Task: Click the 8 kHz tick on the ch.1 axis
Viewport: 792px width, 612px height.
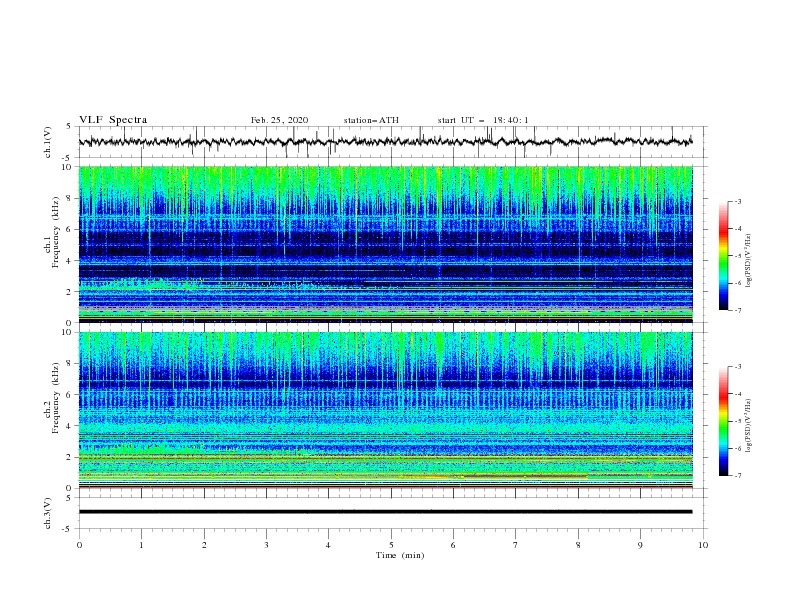Action: (x=70, y=198)
